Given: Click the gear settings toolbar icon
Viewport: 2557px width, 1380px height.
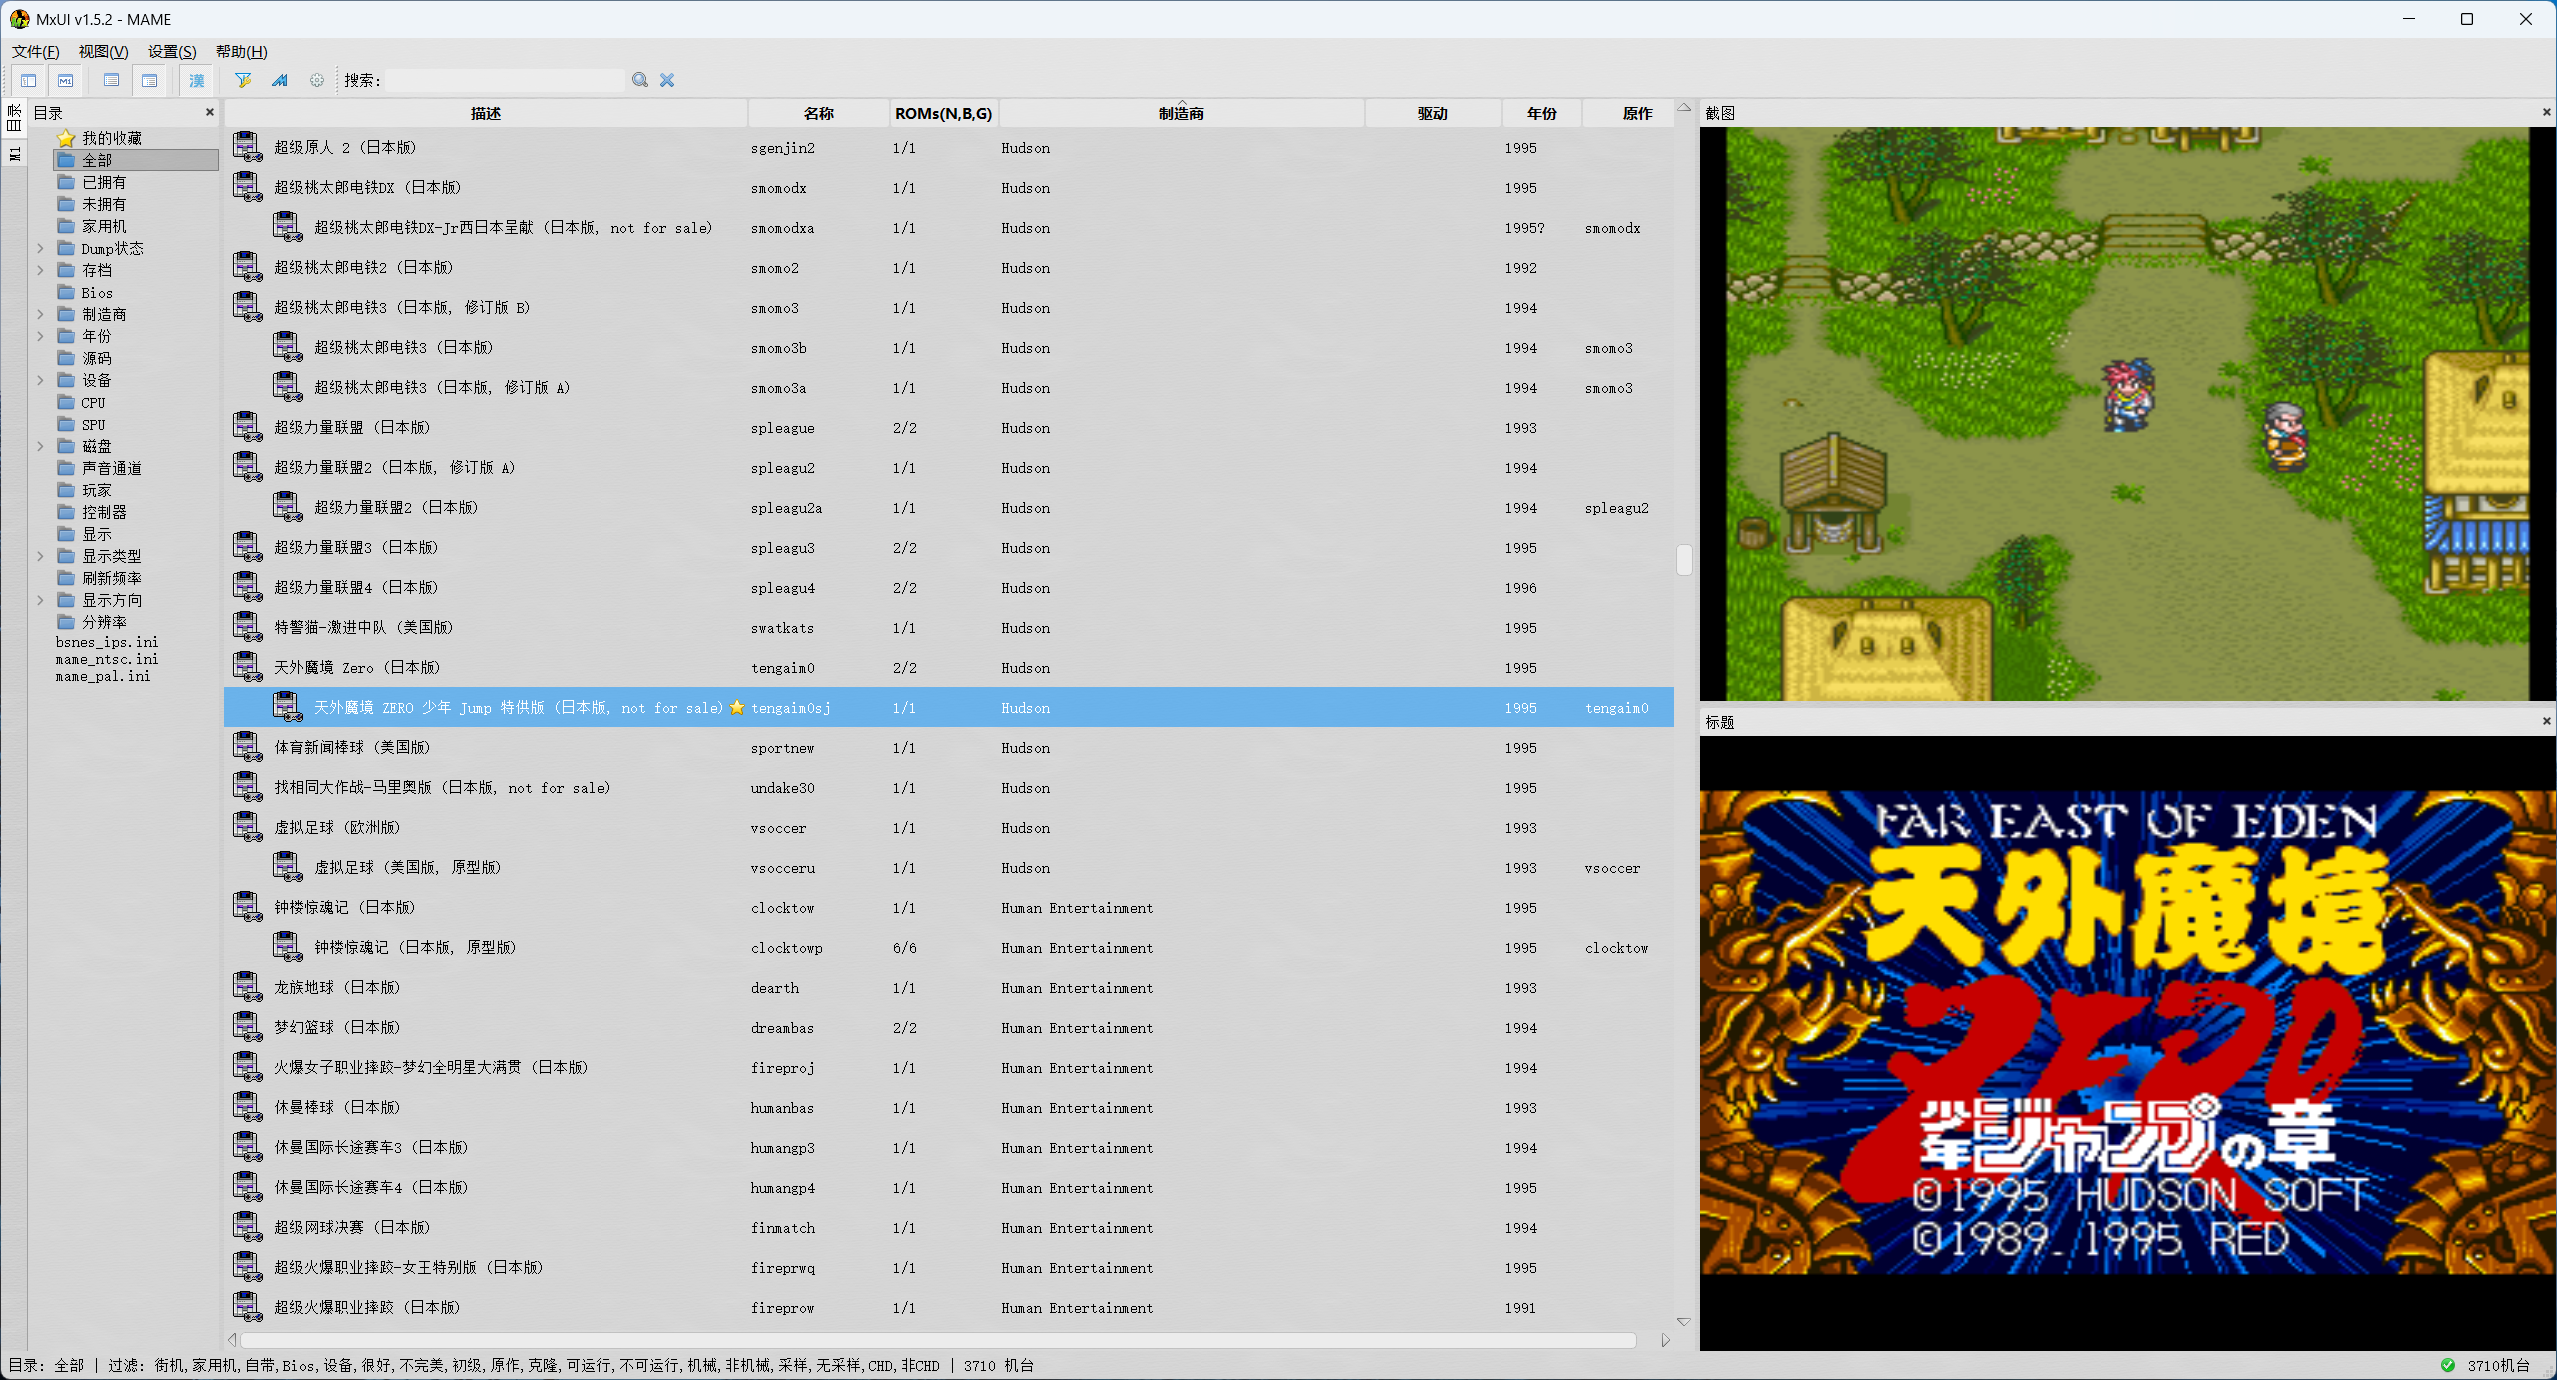Looking at the screenshot, I should click(316, 80).
